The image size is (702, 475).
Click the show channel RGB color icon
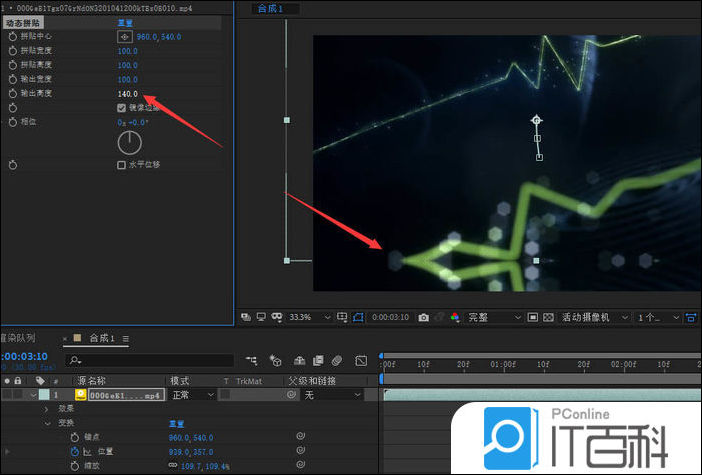[455, 317]
